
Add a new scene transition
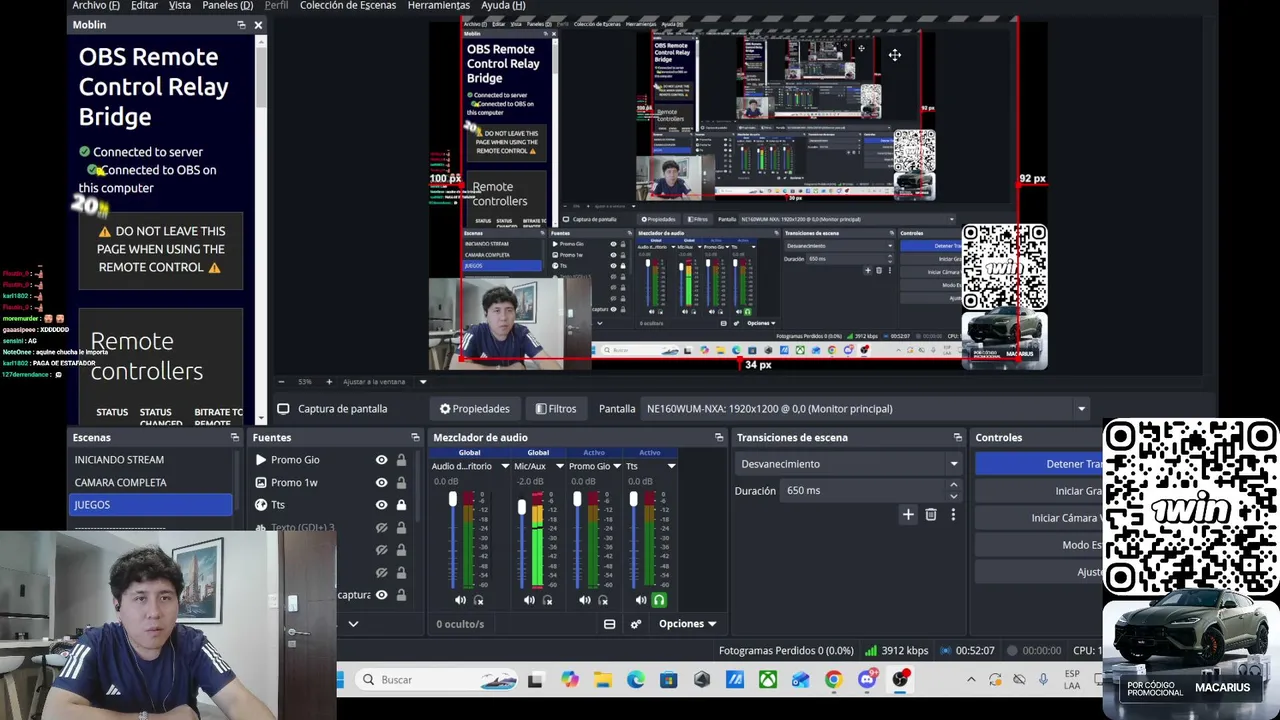pyautogui.click(x=908, y=515)
